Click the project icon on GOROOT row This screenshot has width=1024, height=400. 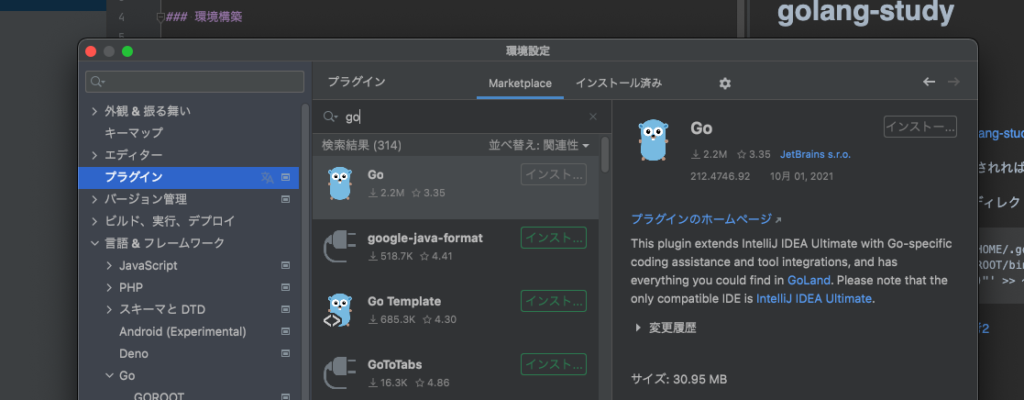[x=285, y=396]
